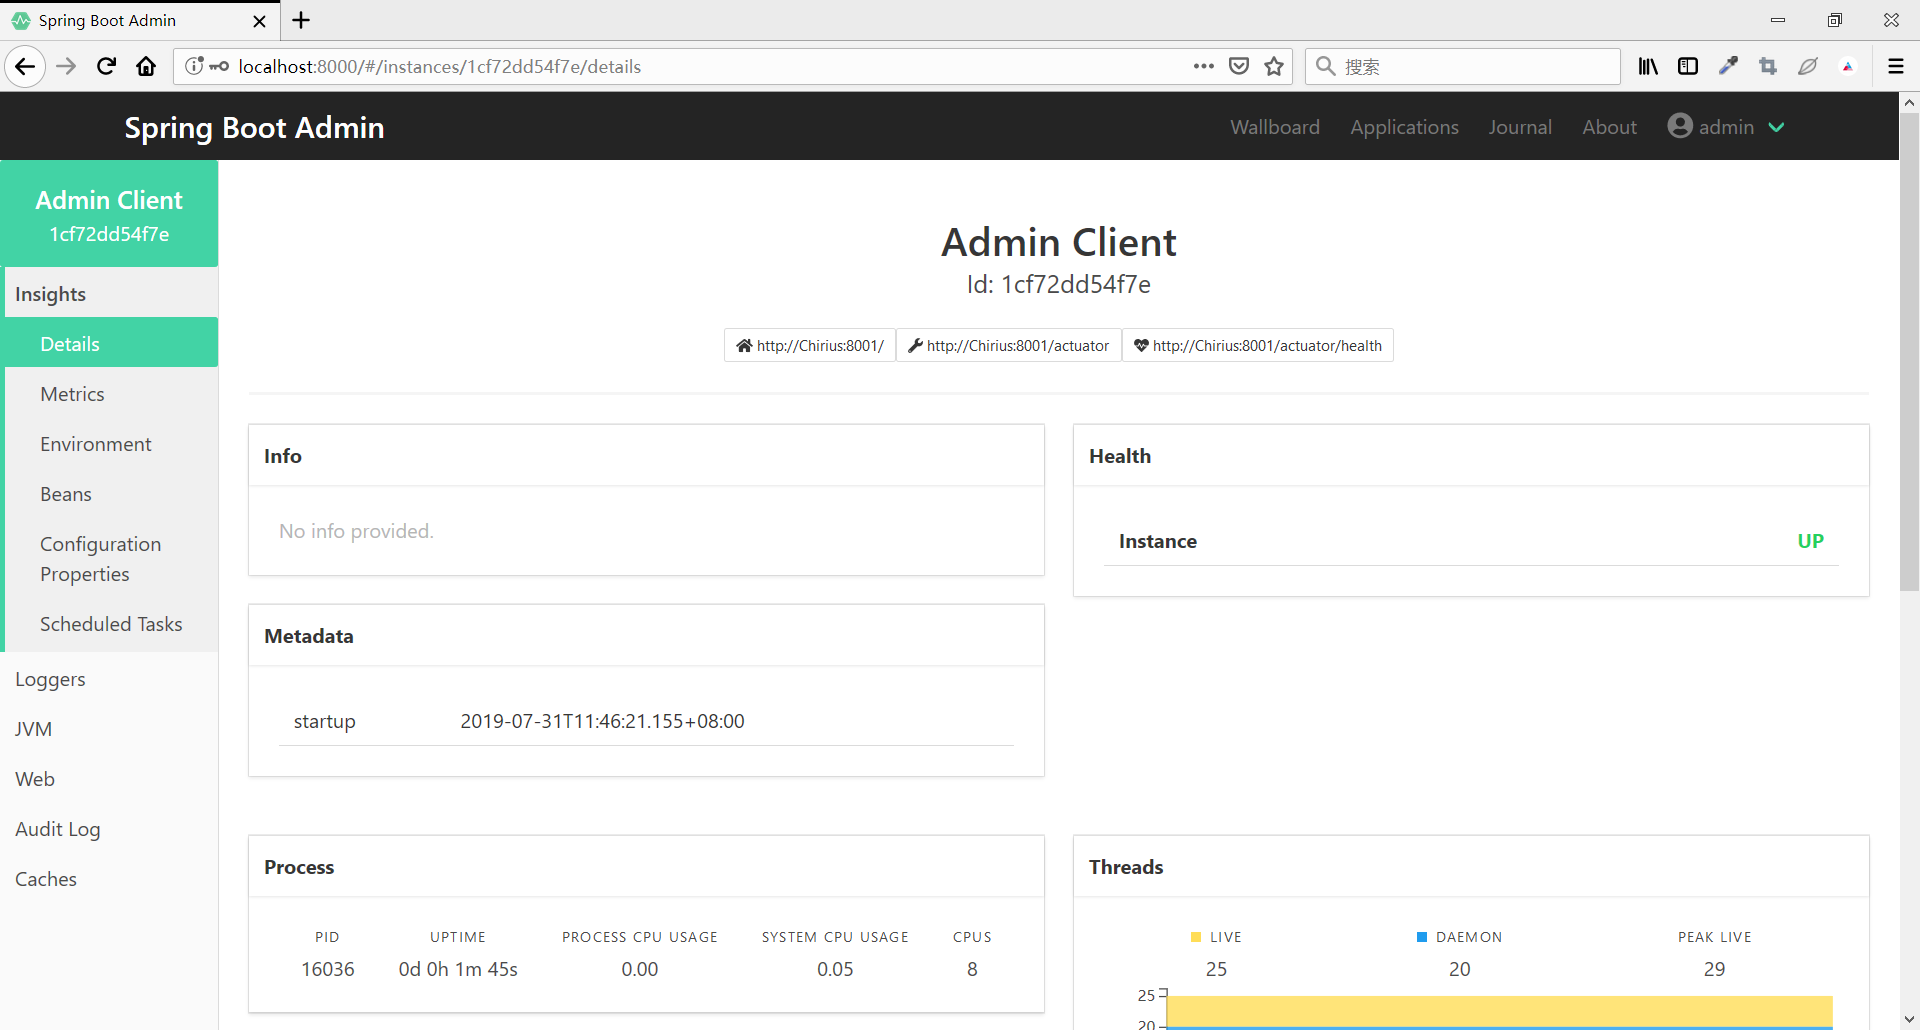
Task: Open Configuration Properties in the sidebar
Action: tap(111, 559)
